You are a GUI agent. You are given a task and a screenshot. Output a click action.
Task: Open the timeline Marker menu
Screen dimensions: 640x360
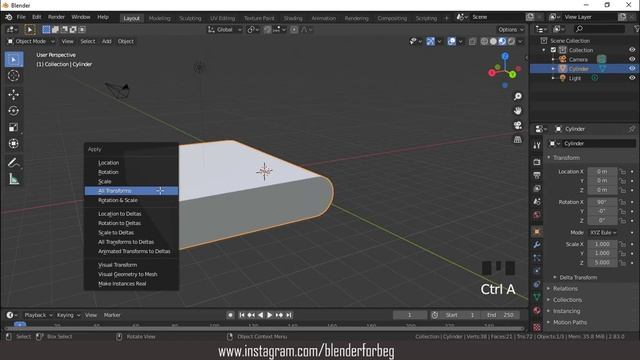[x=112, y=315]
